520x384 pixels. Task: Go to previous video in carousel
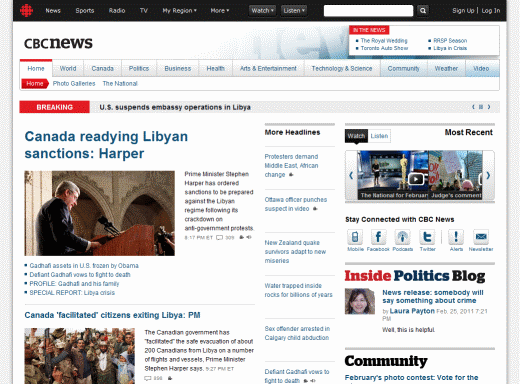(351, 175)
